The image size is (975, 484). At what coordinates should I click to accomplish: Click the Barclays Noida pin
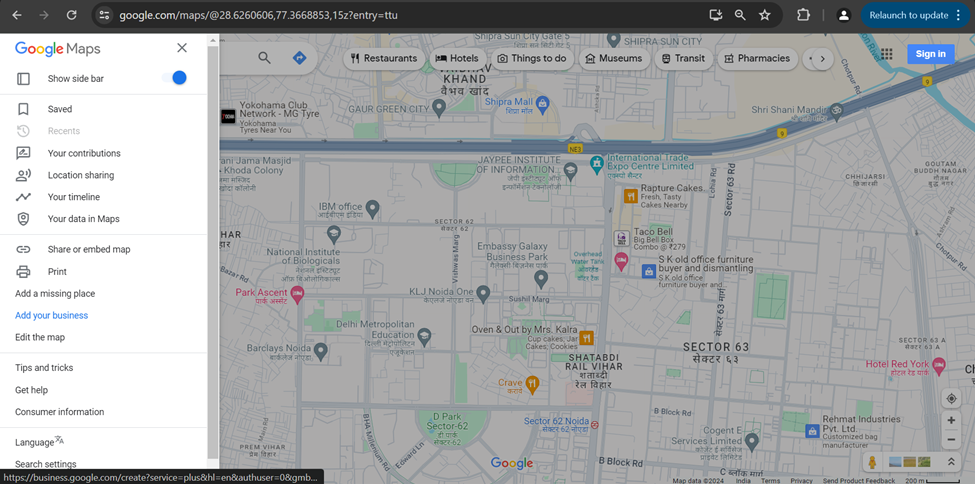point(321,352)
